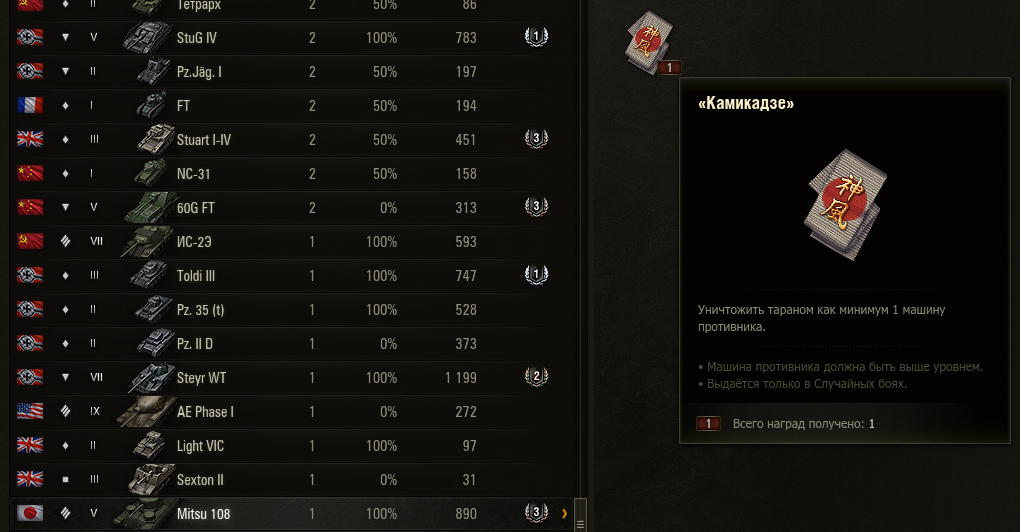Click the mastery badge on Stuart I-IV row
Screen dimensions: 1020x532
coord(536,139)
